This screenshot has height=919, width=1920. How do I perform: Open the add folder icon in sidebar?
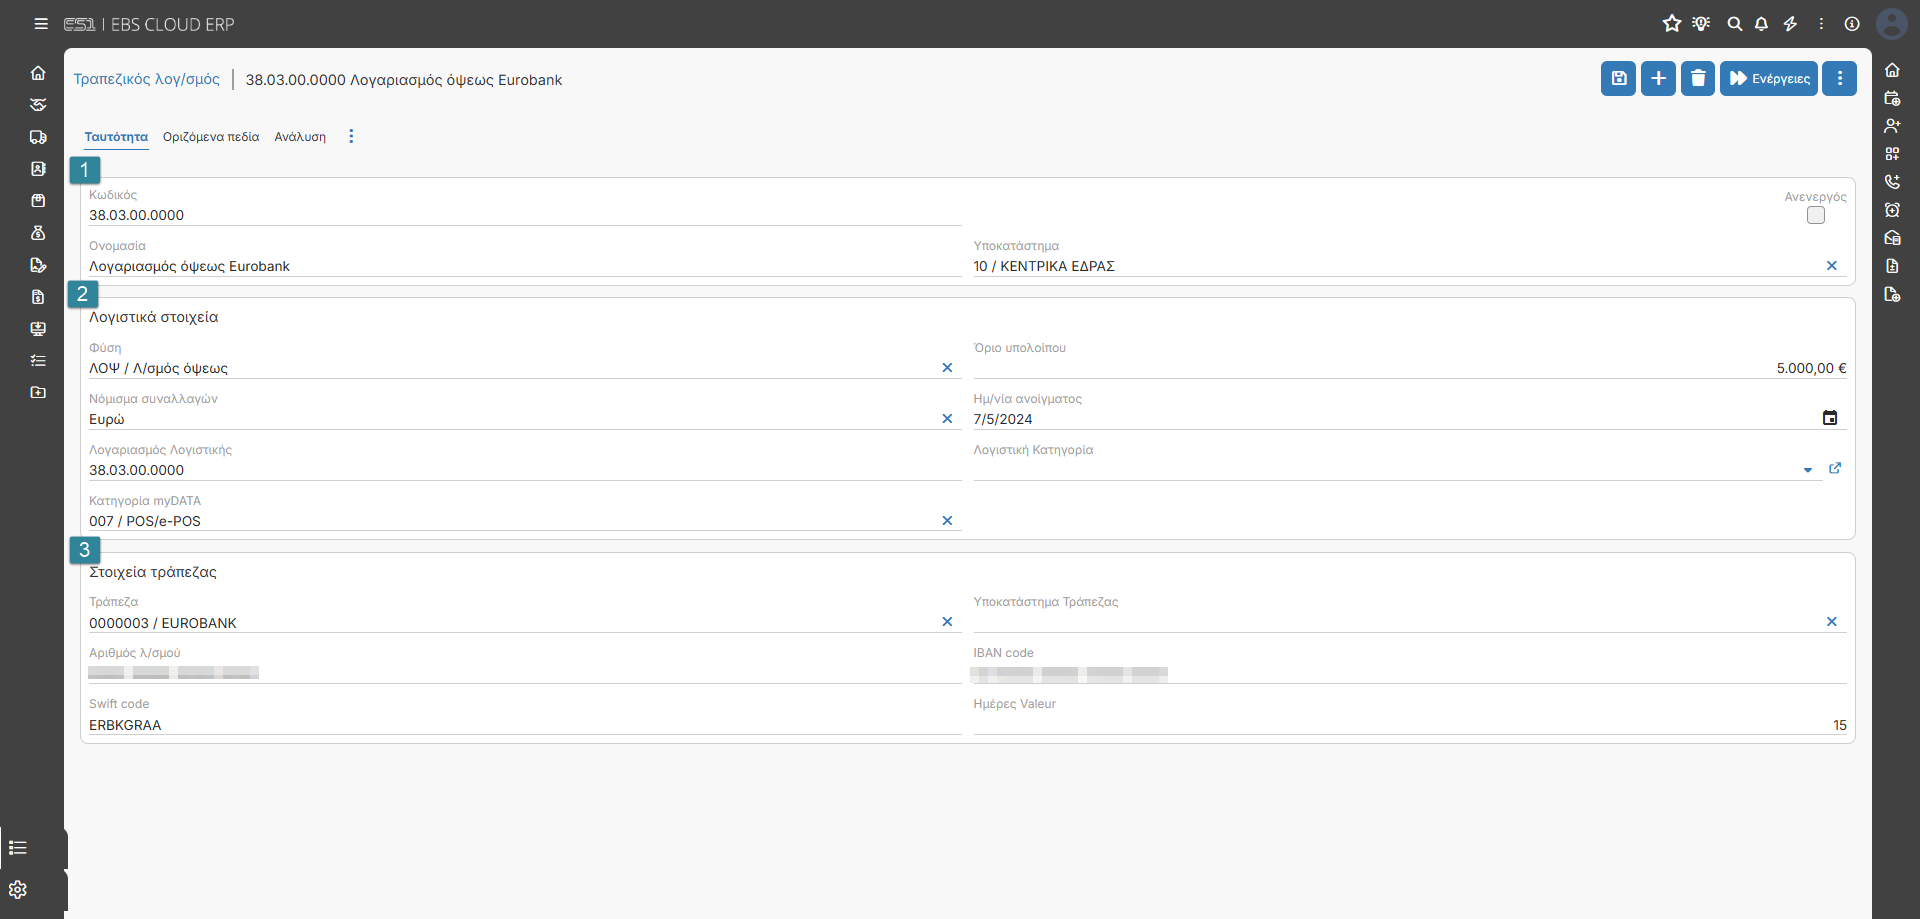click(38, 393)
